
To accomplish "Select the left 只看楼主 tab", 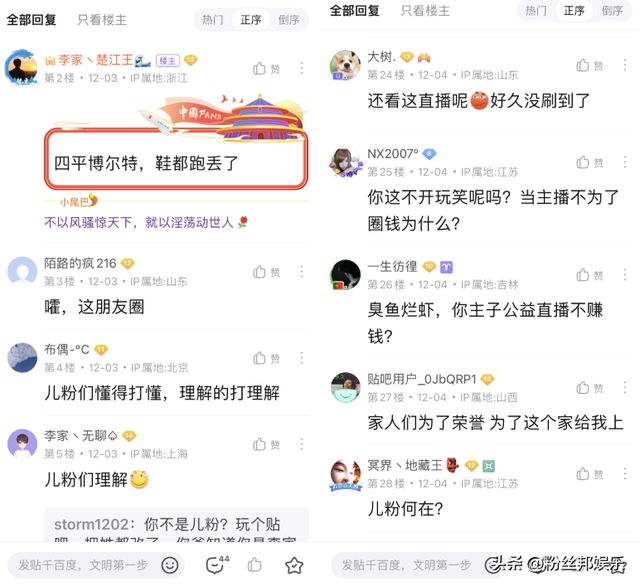I will pos(102,20).
